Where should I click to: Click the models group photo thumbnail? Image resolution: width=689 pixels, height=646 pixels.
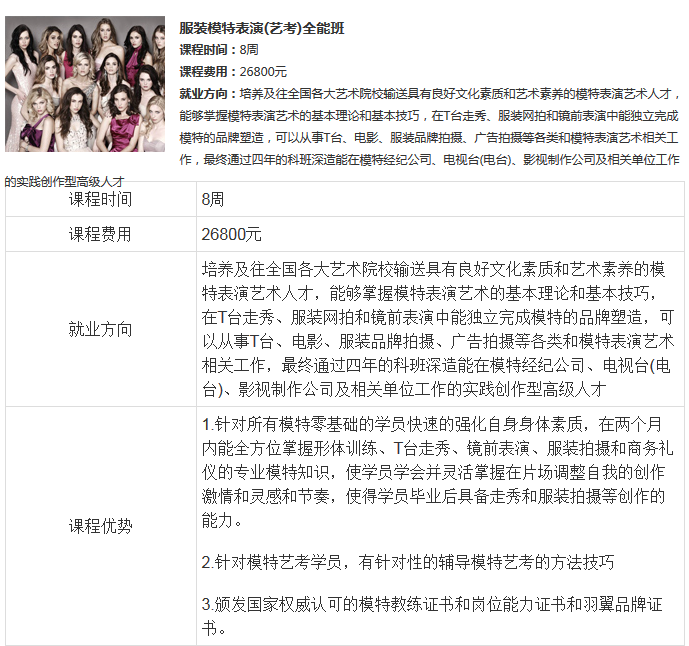point(85,84)
